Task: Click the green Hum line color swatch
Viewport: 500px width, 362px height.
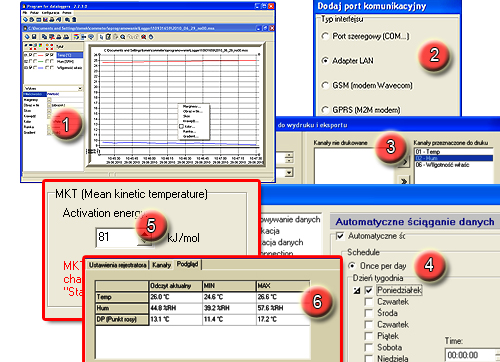Action: point(41,61)
